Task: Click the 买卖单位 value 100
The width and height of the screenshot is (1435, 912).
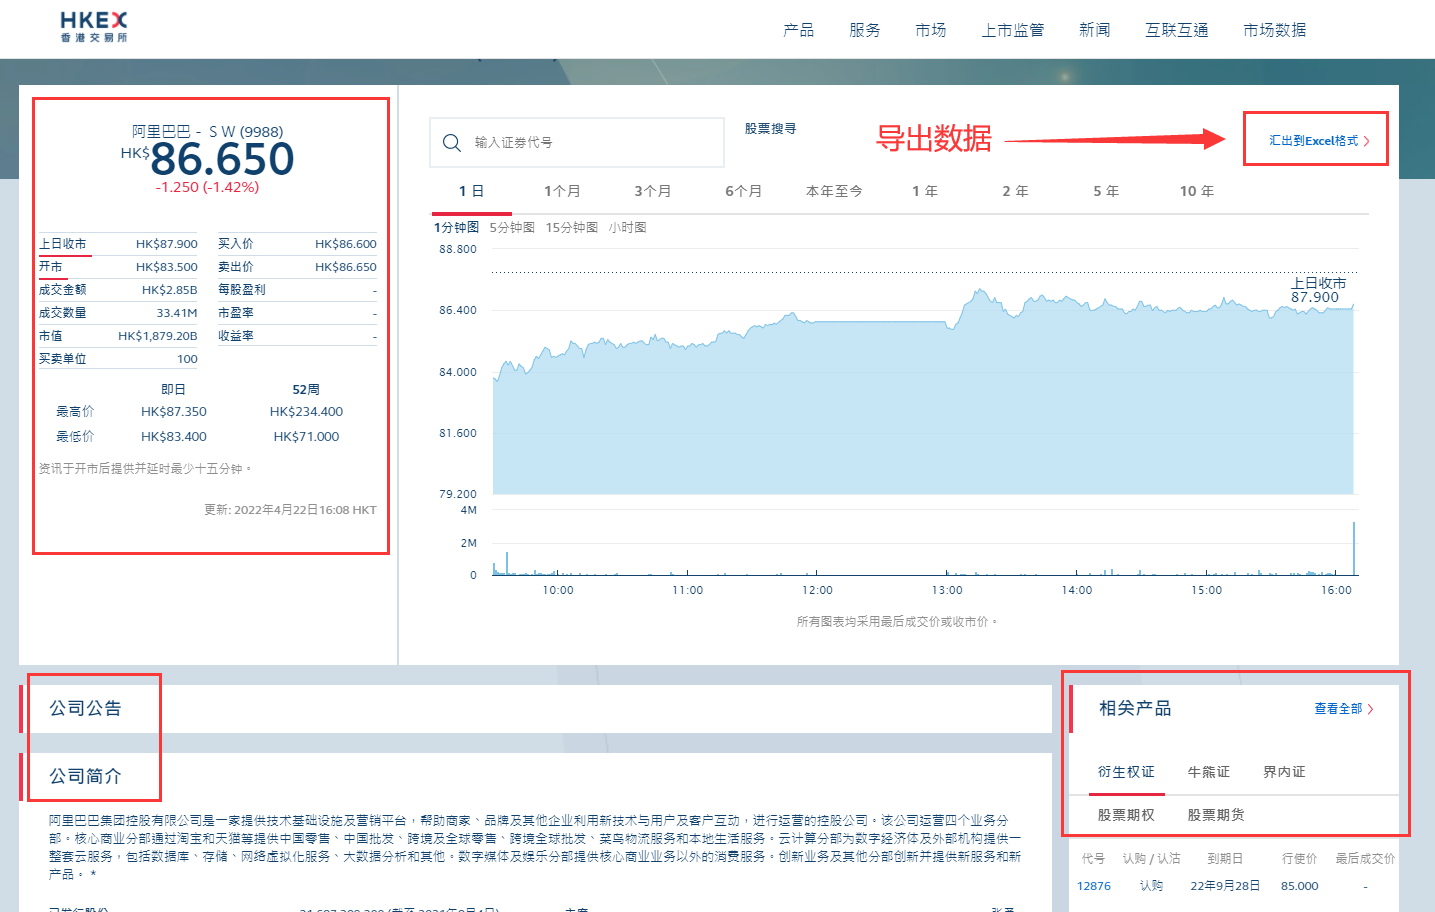Action: tap(187, 359)
